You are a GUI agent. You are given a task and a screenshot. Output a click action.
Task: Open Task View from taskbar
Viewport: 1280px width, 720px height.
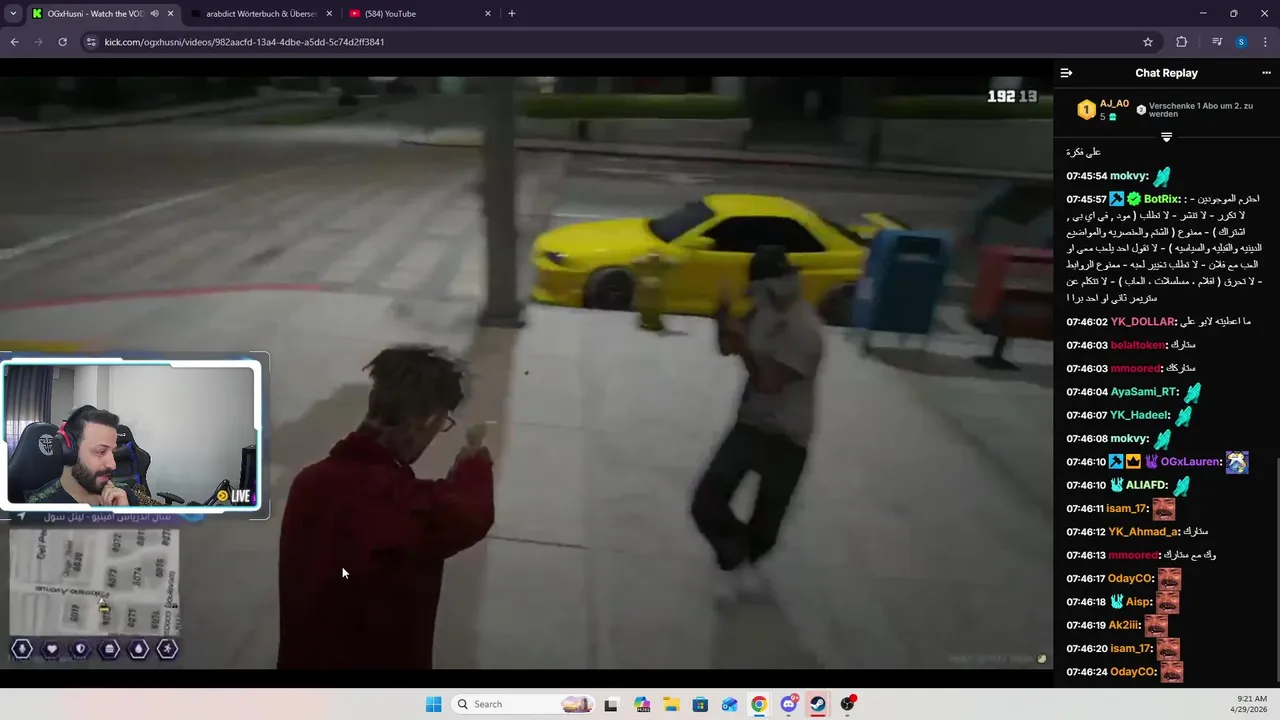coord(610,704)
